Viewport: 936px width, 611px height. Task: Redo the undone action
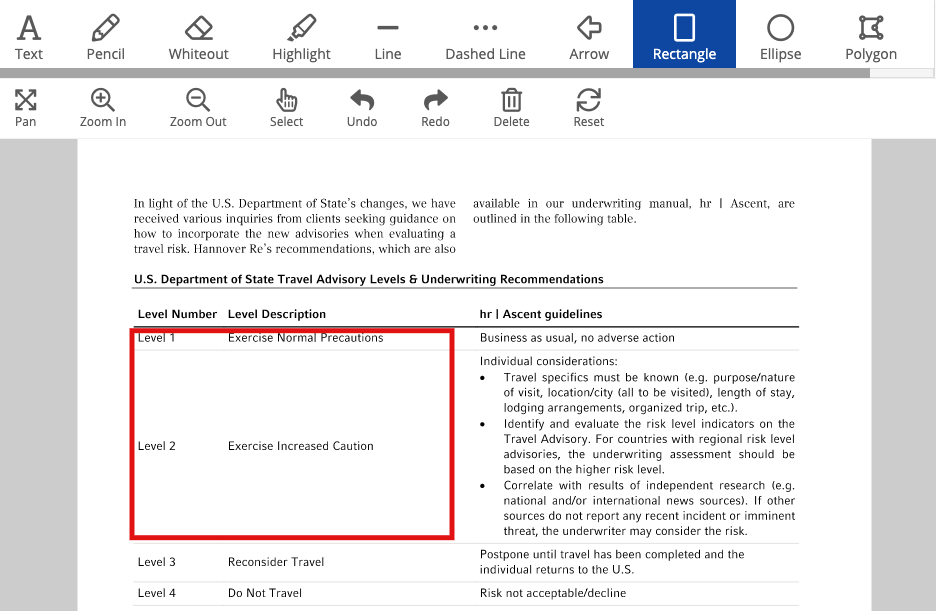point(435,104)
